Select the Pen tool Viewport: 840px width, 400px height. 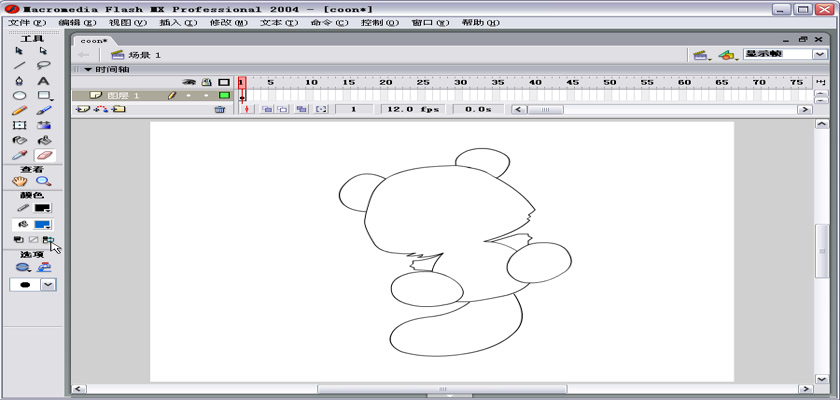click(x=20, y=81)
